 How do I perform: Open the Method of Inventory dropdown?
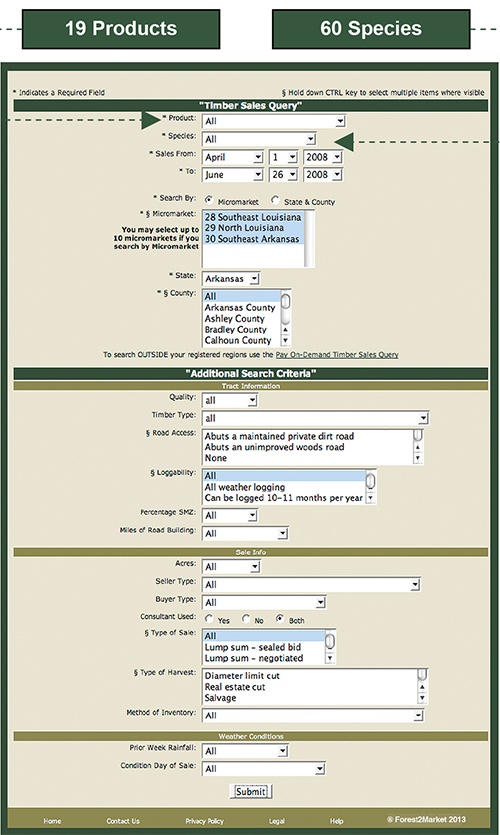click(x=313, y=715)
